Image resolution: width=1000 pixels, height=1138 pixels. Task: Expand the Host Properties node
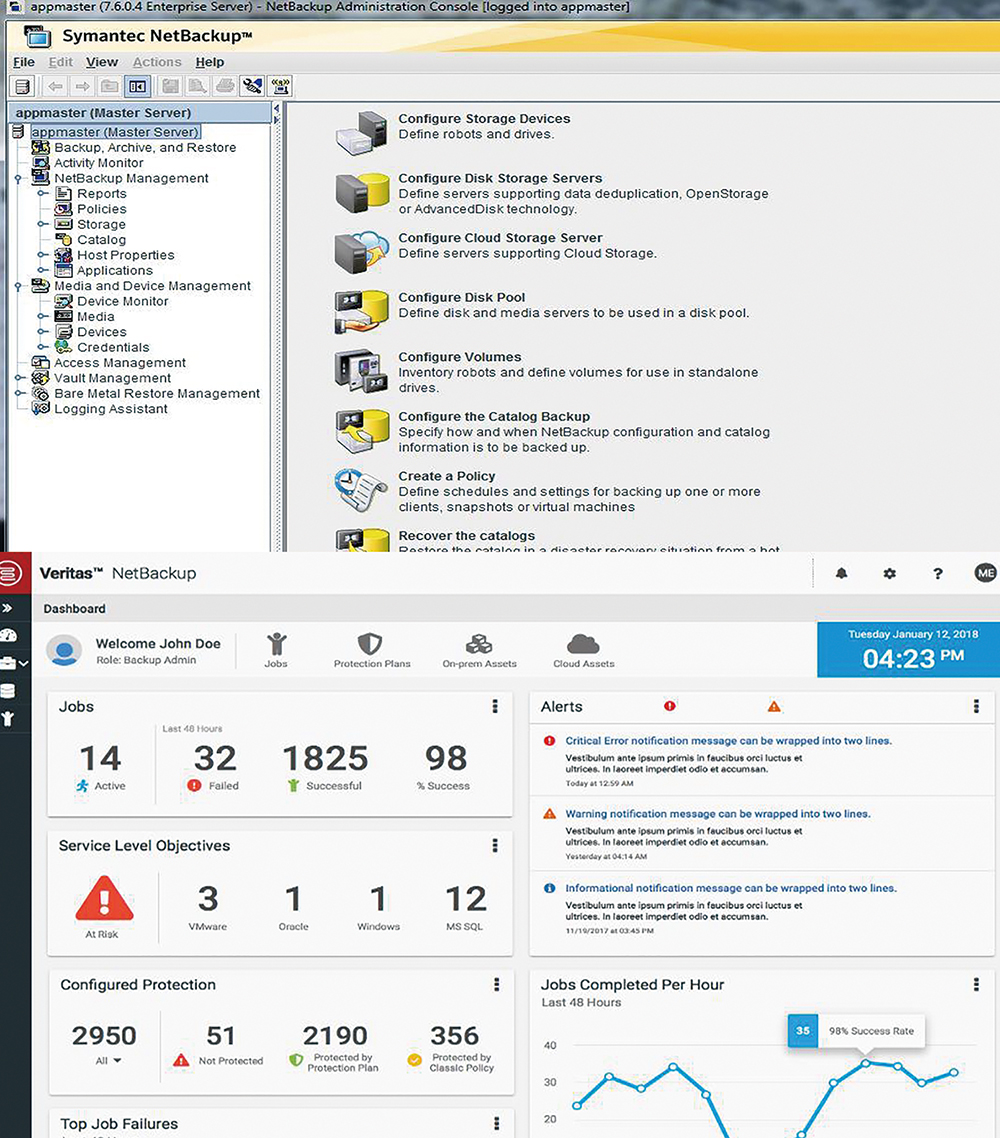pyautogui.click(x=43, y=255)
